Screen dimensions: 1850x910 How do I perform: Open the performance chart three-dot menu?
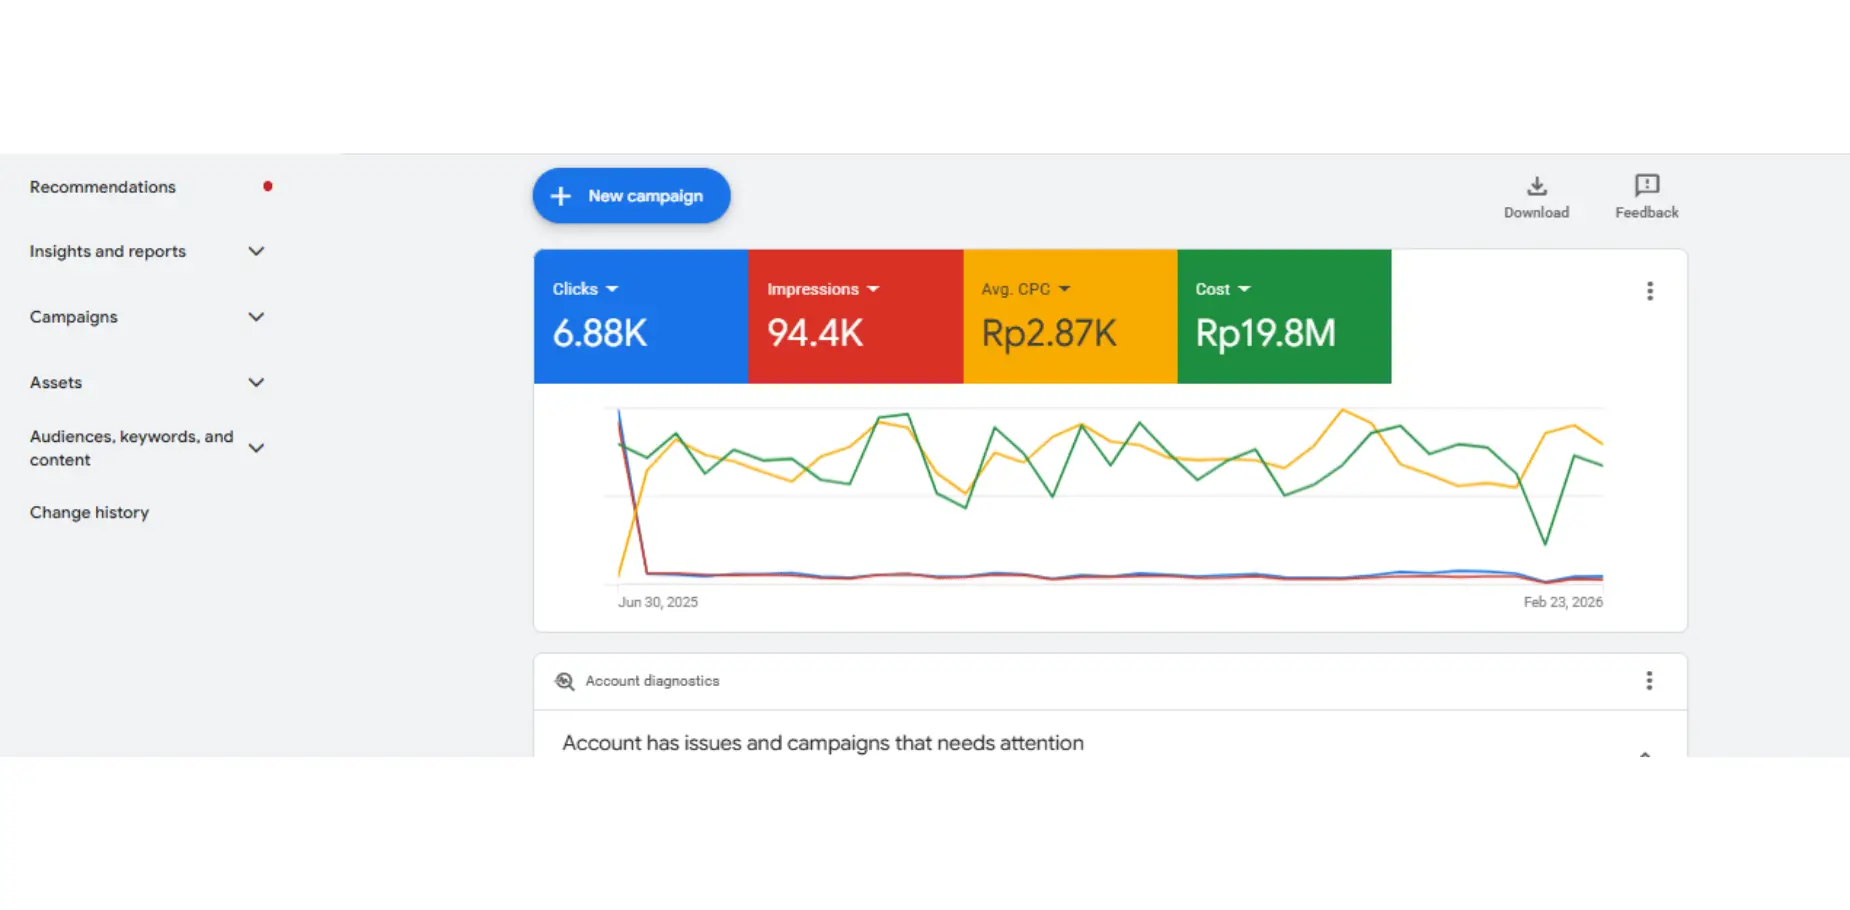1649,291
